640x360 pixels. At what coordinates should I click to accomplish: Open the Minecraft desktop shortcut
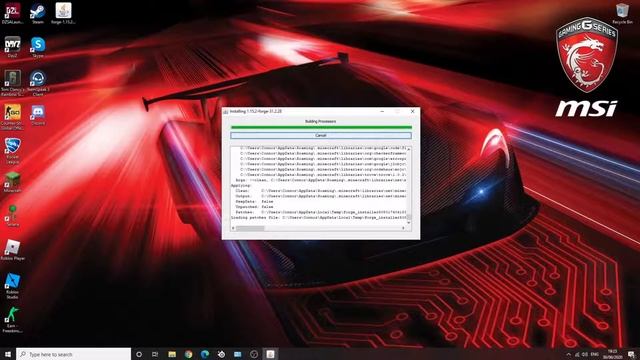click(12, 182)
